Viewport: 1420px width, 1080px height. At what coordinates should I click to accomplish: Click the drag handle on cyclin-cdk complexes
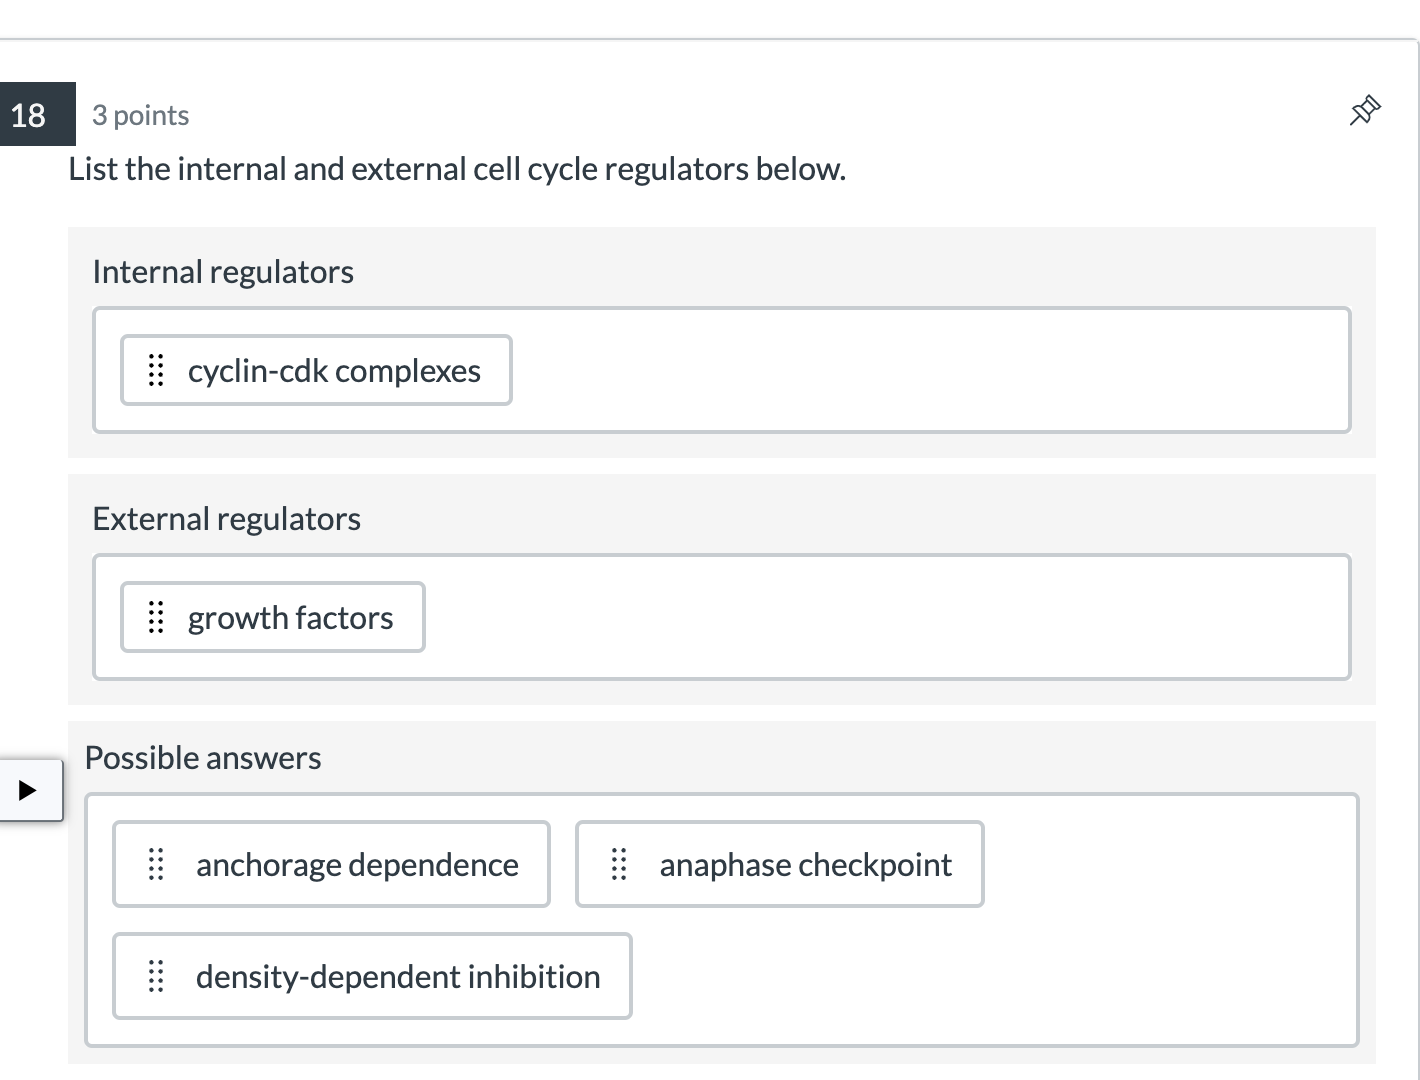(x=156, y=370)
